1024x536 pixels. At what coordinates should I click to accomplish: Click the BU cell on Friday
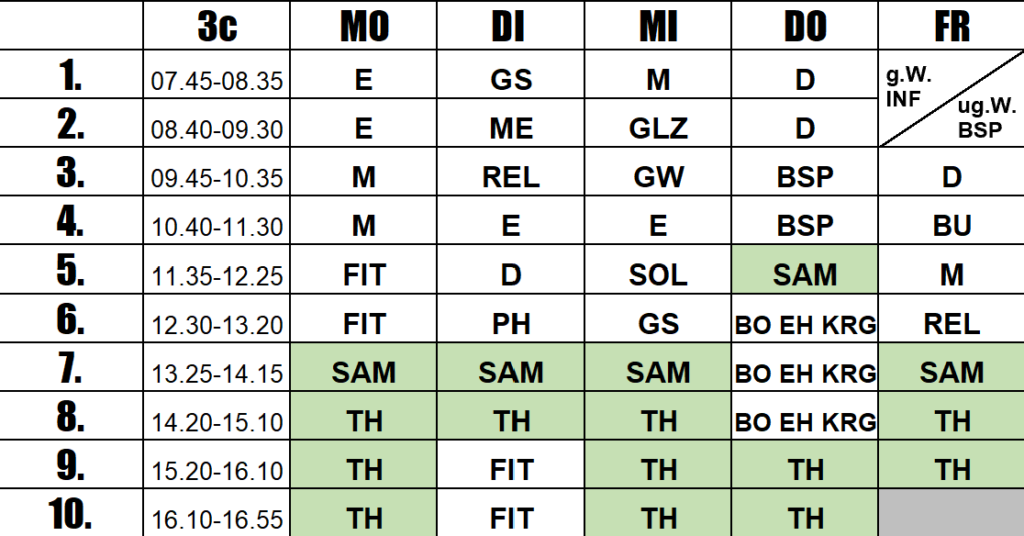[952, 221]
